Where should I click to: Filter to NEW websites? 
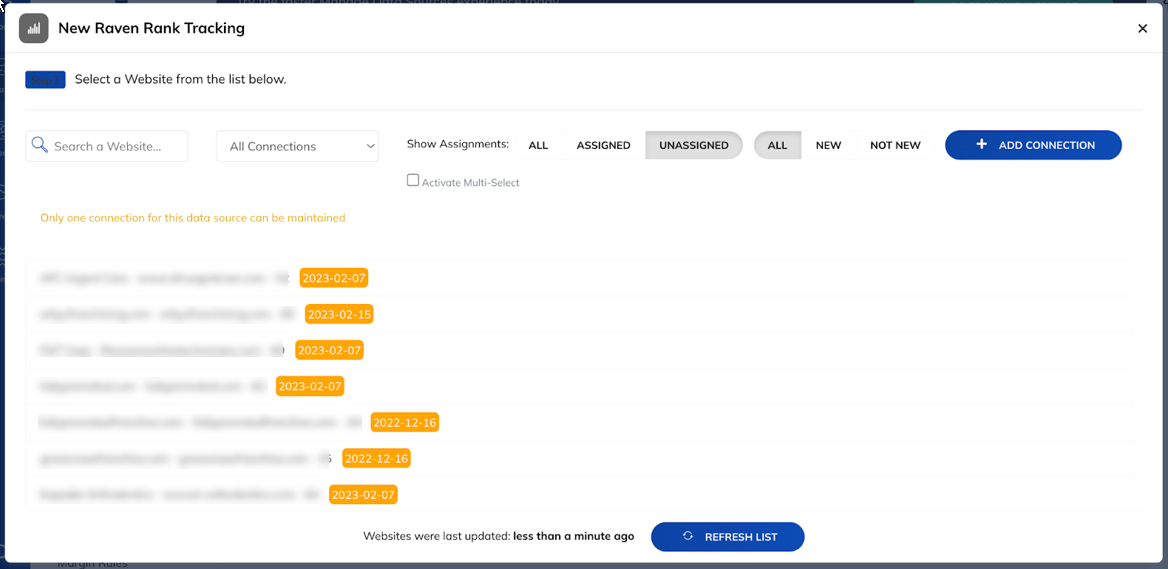828,145
